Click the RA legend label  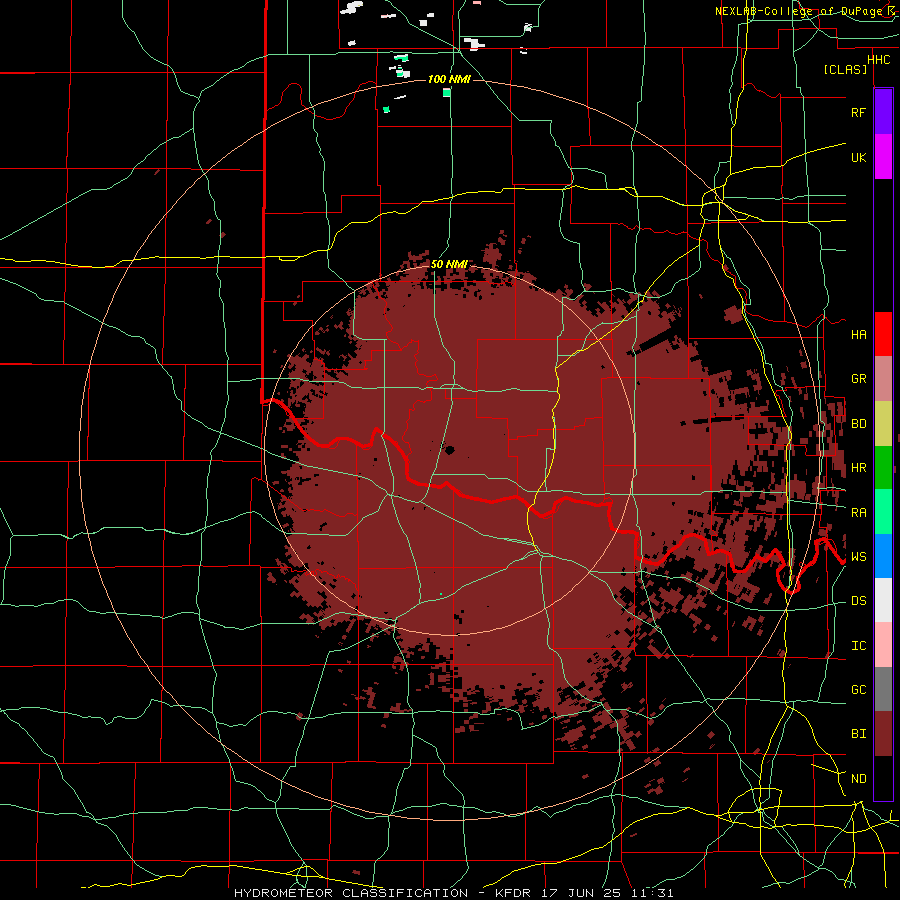pyautogui.click(x=858, y=513)
